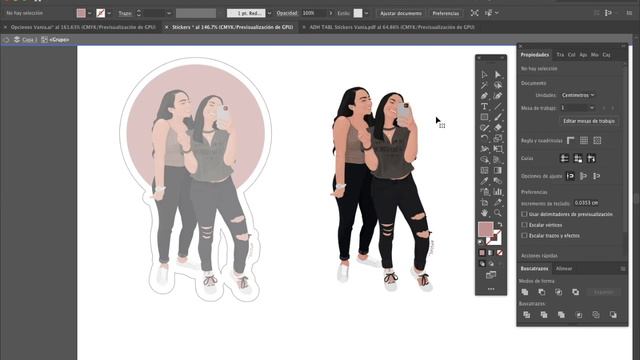
Task: Choose the Gradient tool
Action: [498, 170]
